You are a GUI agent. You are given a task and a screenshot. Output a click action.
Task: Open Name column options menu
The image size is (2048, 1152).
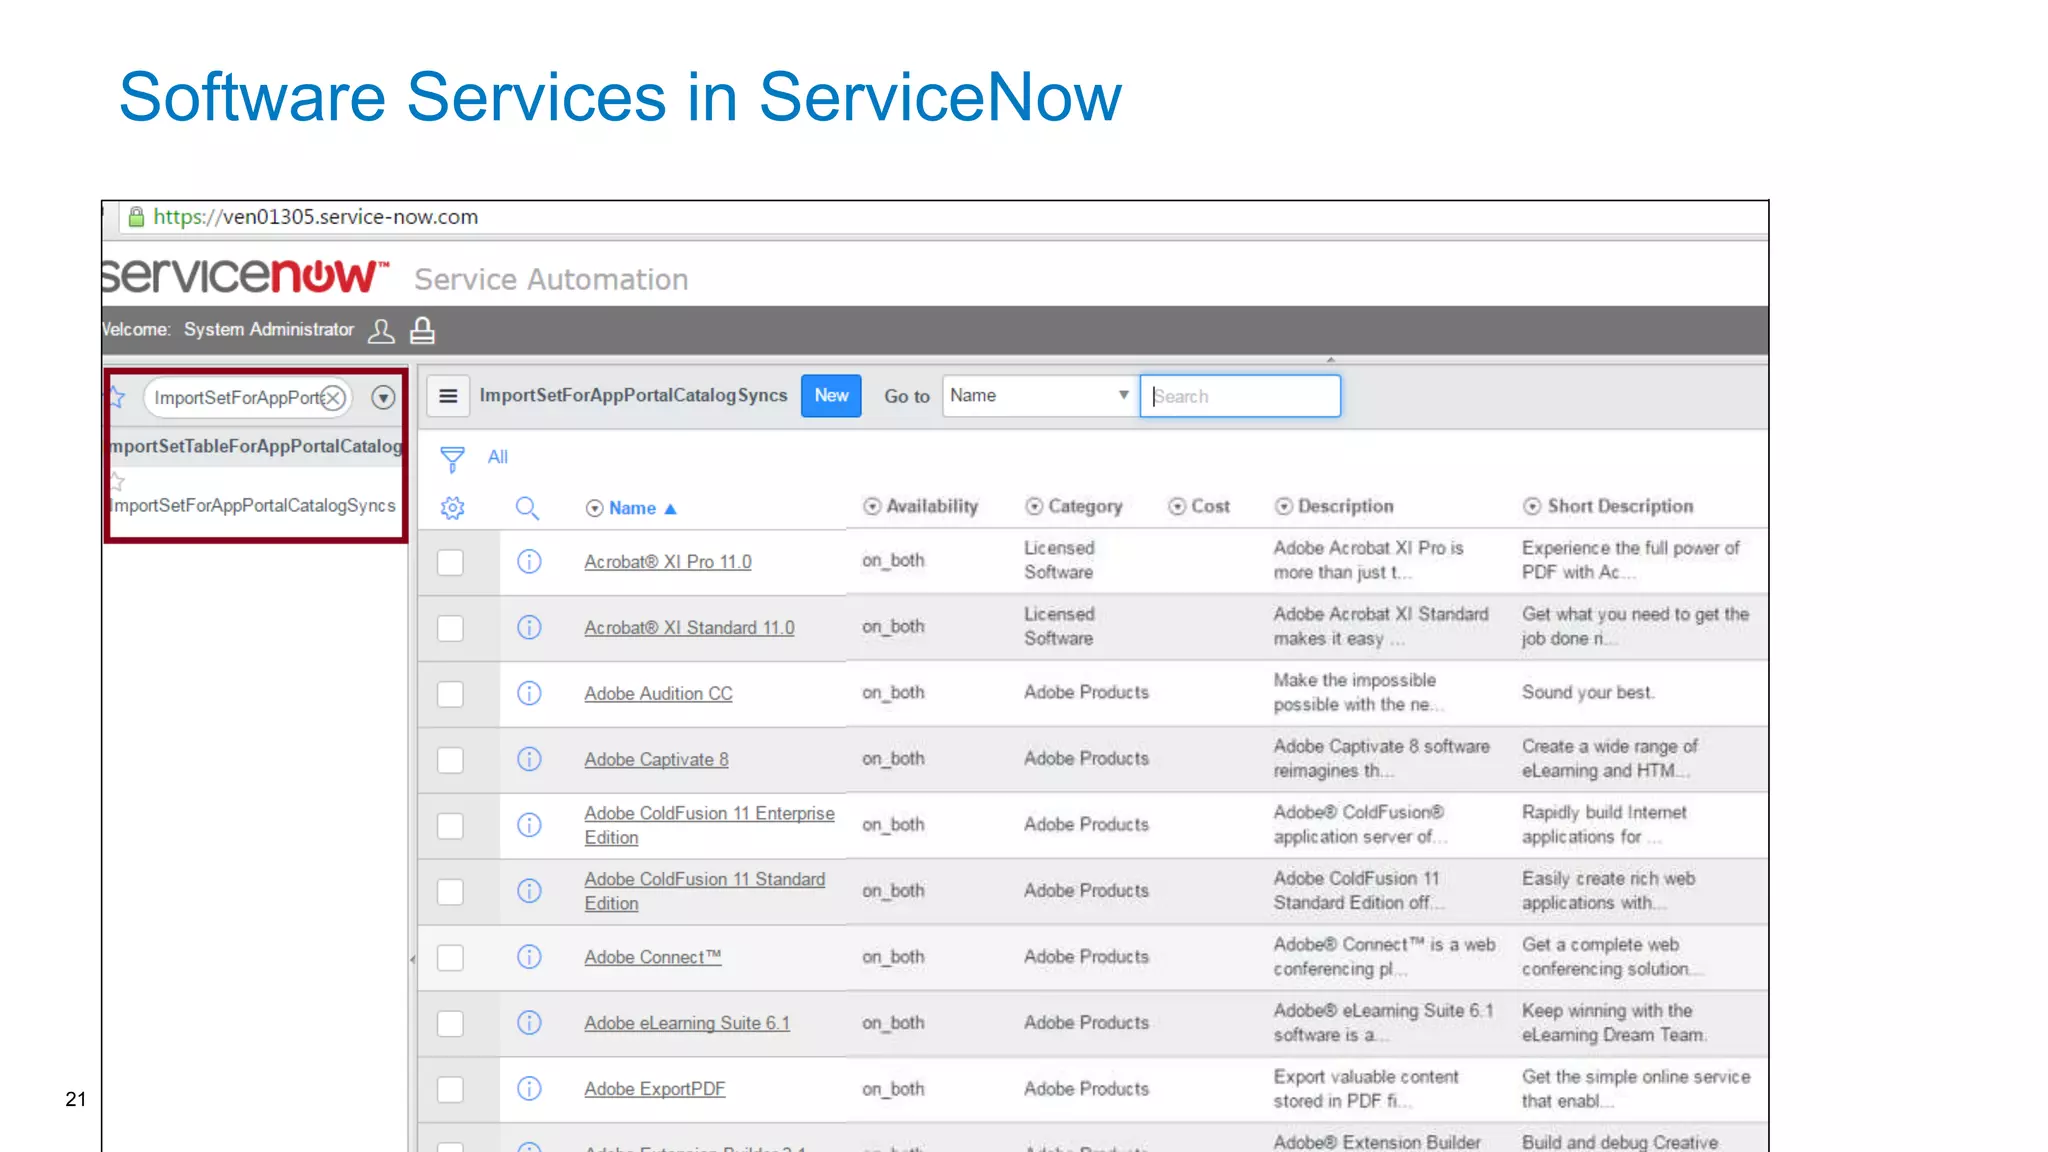tap(594, 508)
